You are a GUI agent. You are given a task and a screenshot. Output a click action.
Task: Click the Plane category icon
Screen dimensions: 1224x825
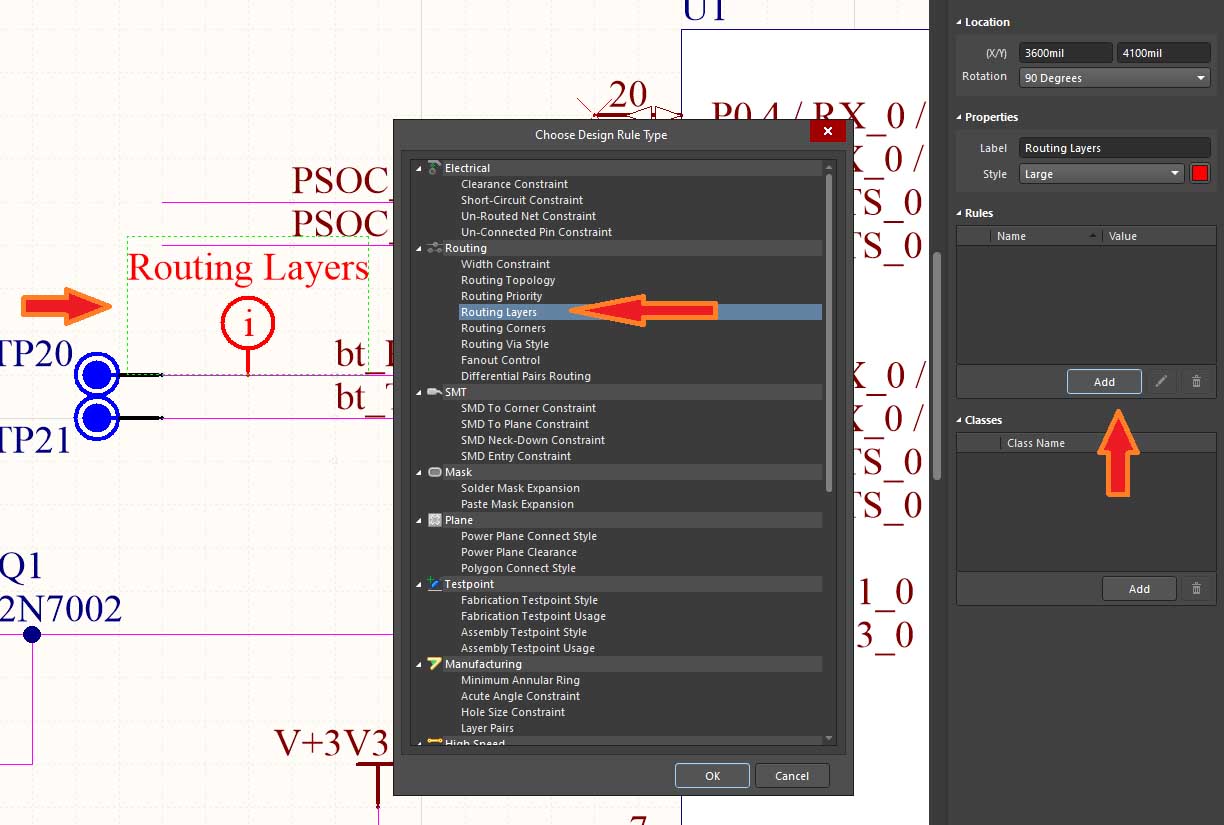tap(434, 520)
